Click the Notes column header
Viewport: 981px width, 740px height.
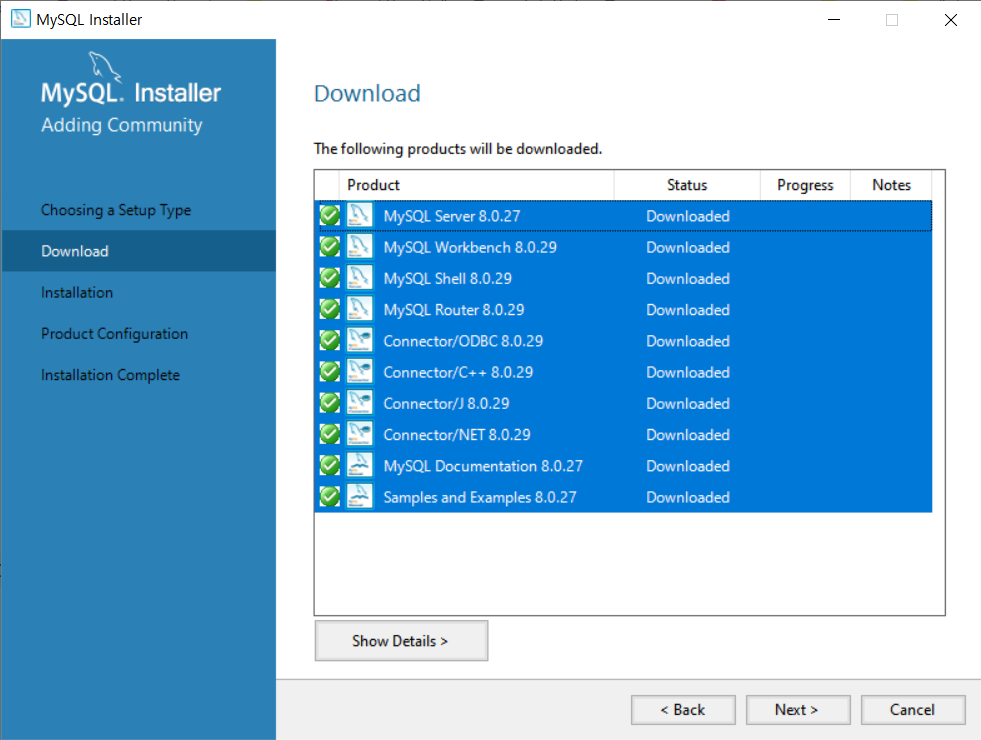(x=892, y=185)
